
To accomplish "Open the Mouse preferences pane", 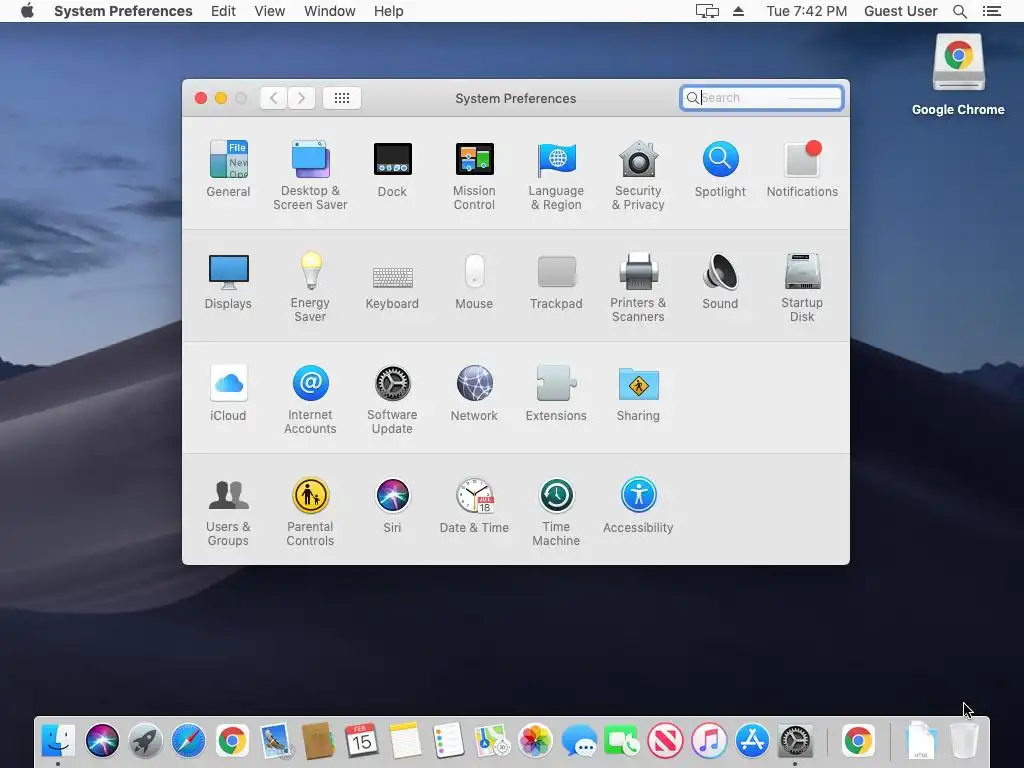I will point(474,281).
